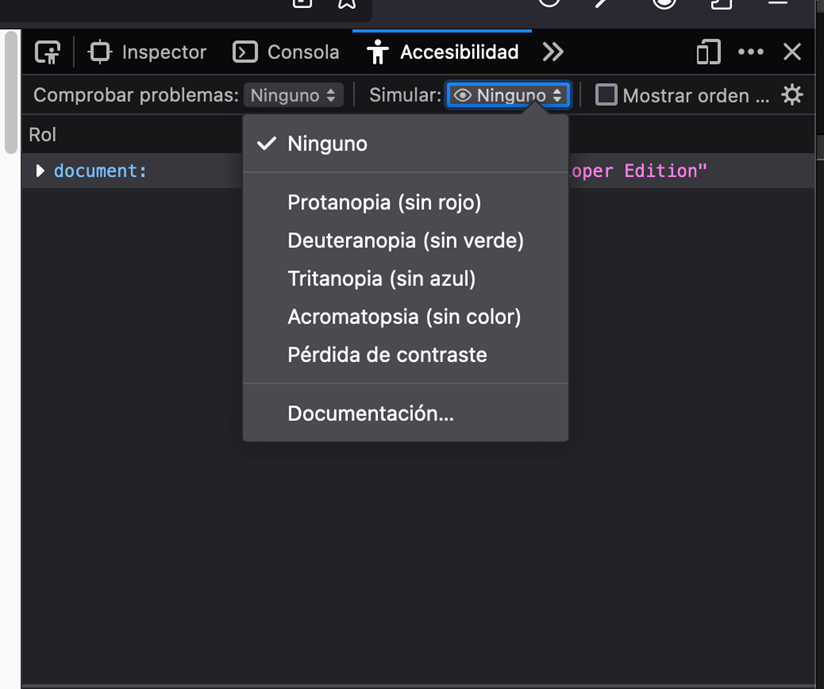Select the Accesibilidad tab

pos(442,52)
